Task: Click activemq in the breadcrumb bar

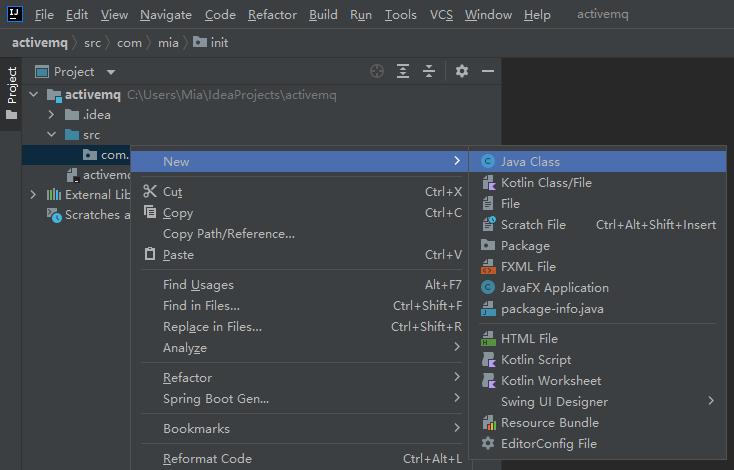Action: (40, 43)
